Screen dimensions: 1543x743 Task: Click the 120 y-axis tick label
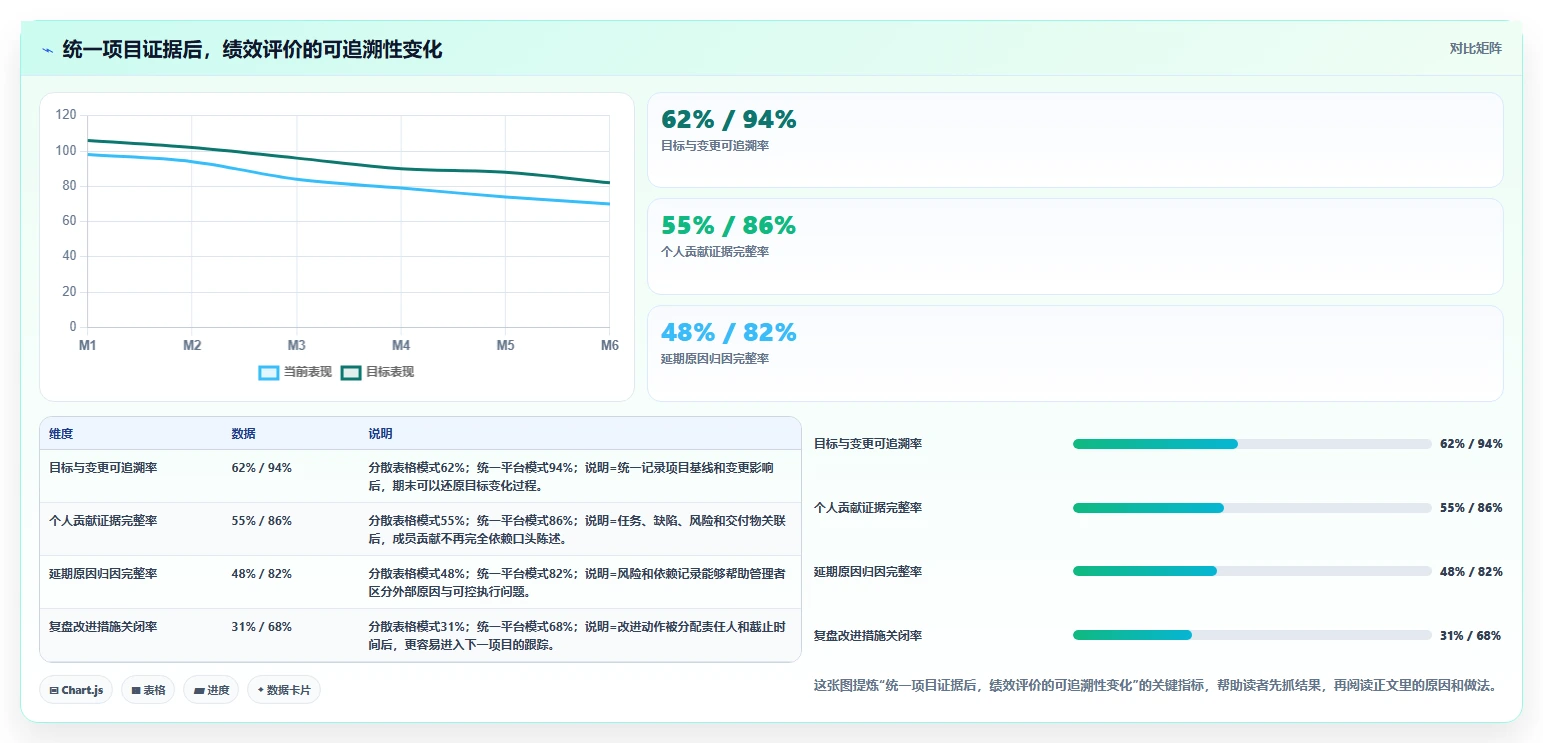66,115
